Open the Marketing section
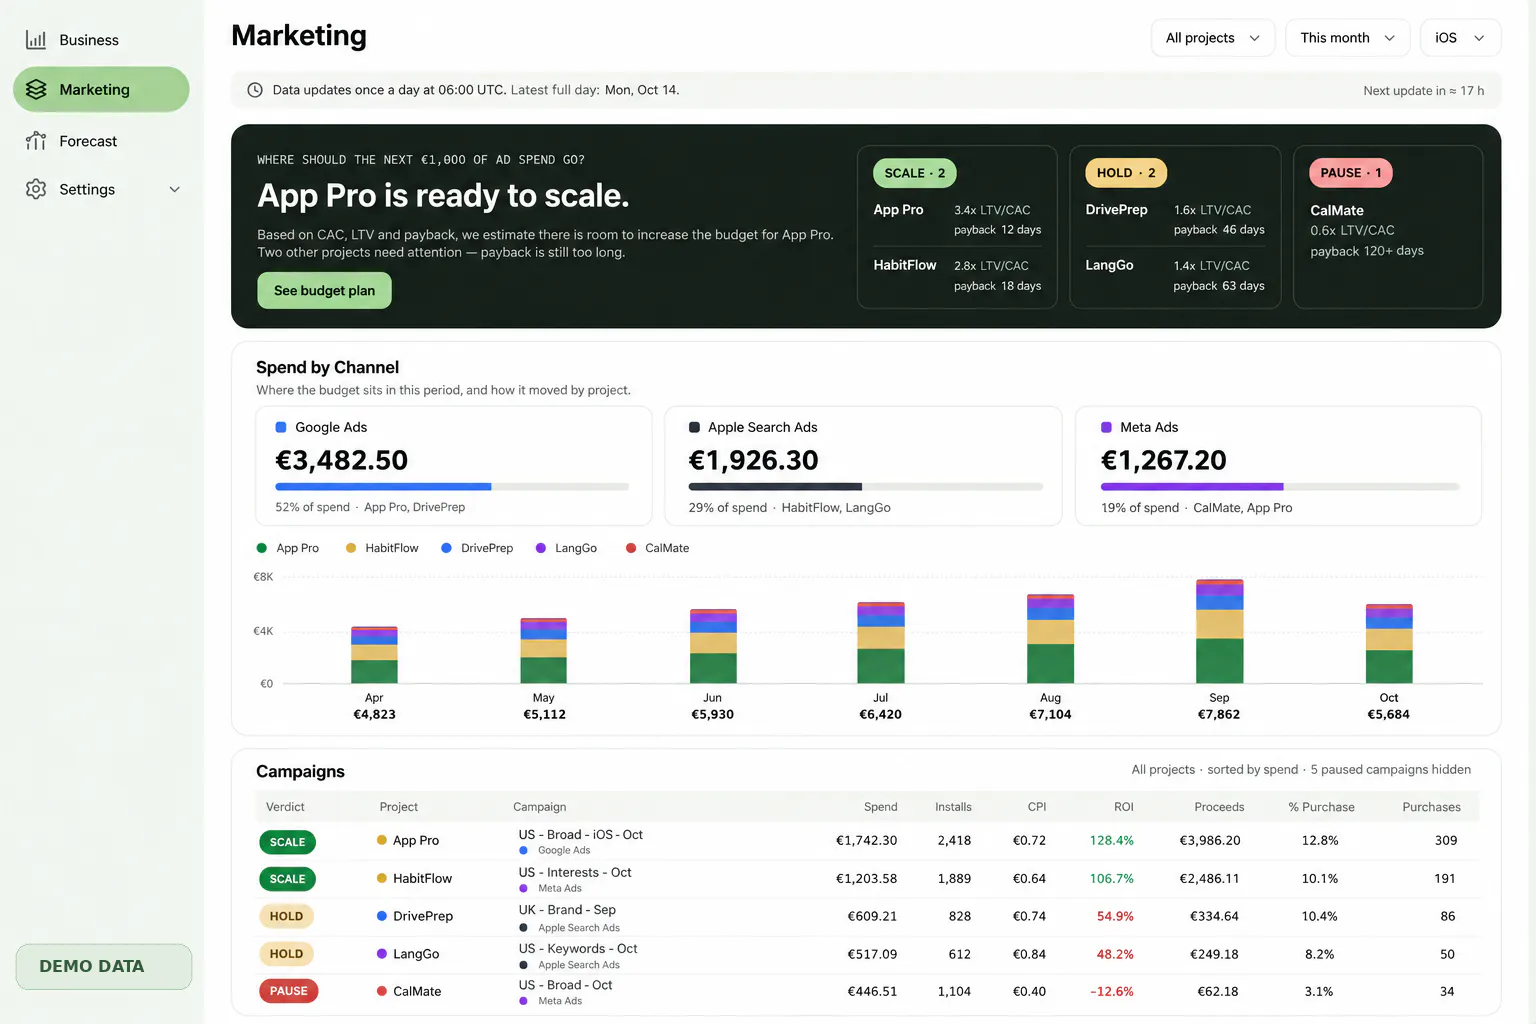The width and height of the screenshot is (1536, 1024). tap(101, 90)
